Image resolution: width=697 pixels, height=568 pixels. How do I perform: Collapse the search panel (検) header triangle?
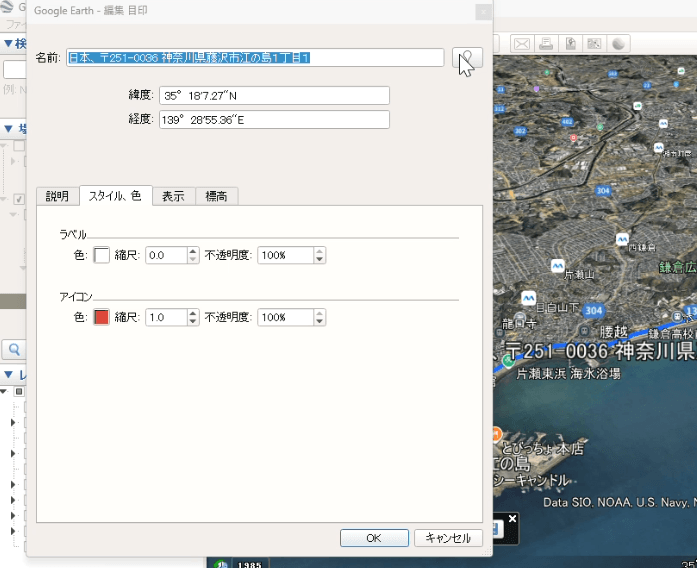[x=8, y=44]
